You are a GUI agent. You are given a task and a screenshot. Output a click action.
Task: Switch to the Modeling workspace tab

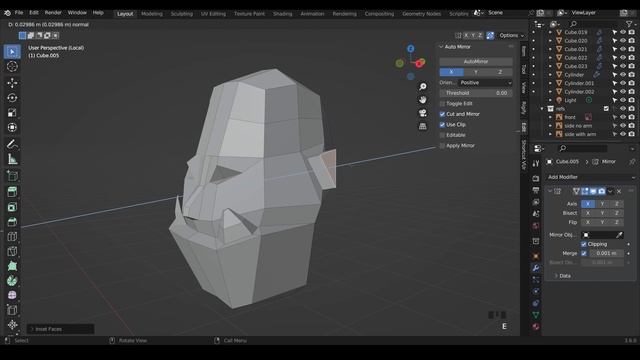pos(152,13)
